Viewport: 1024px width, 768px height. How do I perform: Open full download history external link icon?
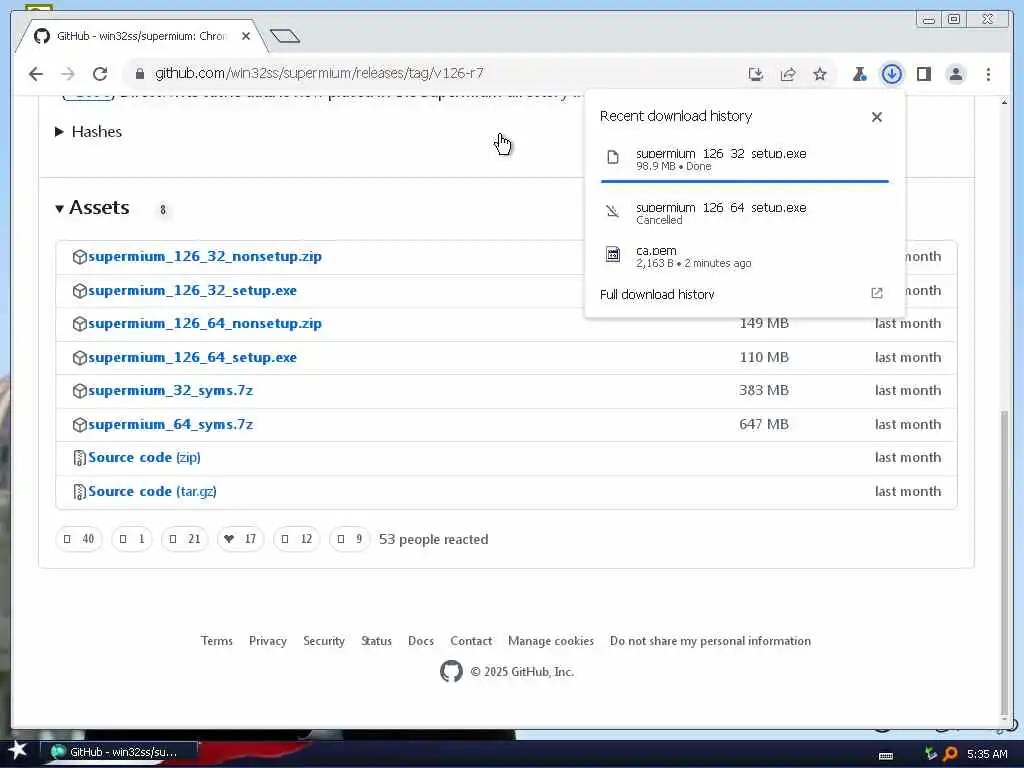876,293
